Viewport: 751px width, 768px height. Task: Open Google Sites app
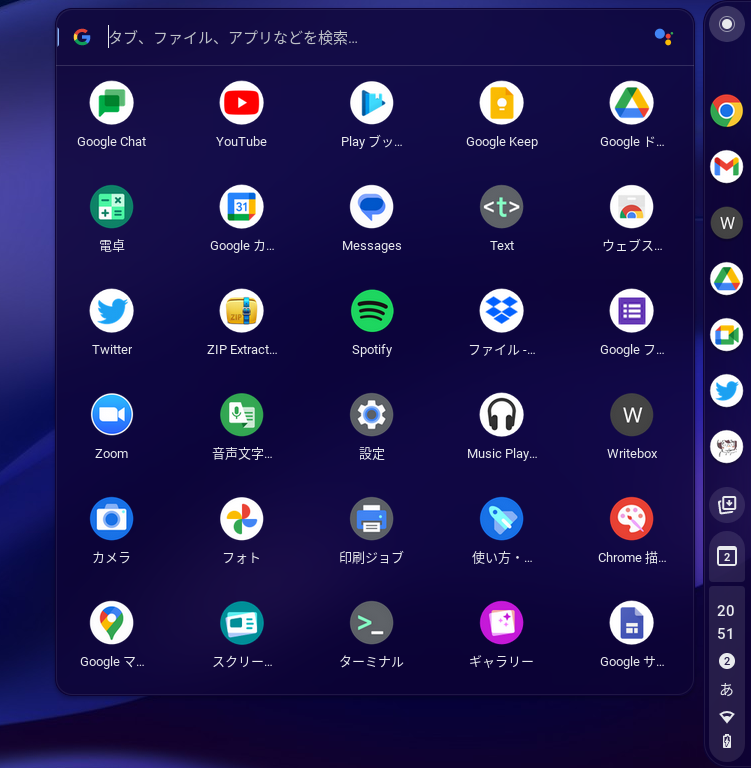coord(631,623)
